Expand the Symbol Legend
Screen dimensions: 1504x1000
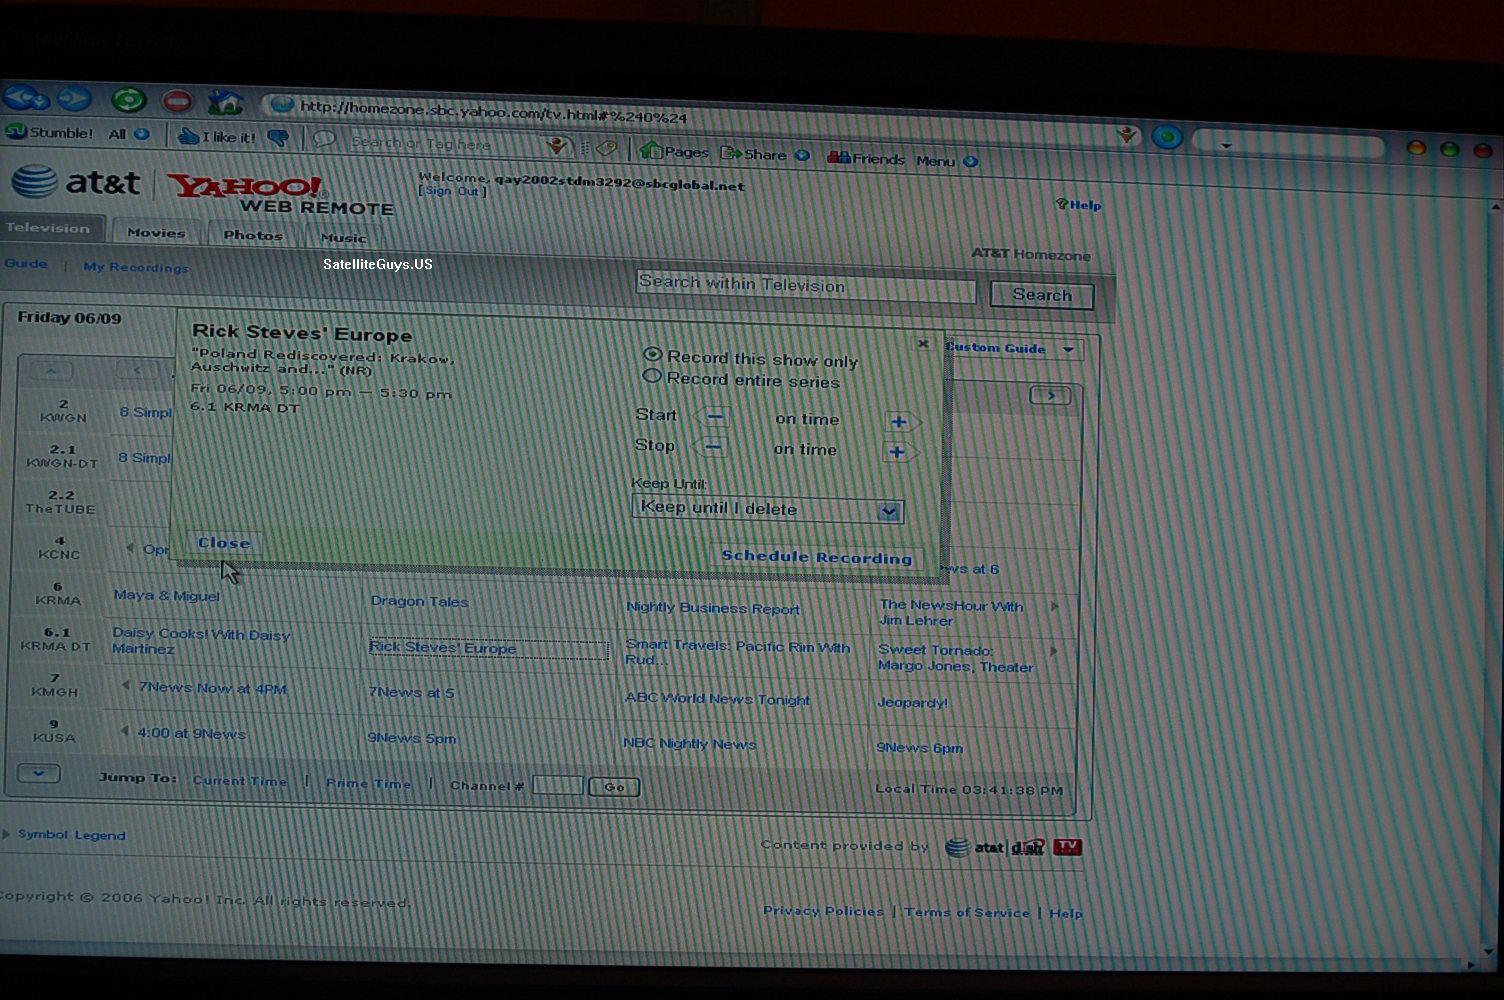click(x=71, y=835)
